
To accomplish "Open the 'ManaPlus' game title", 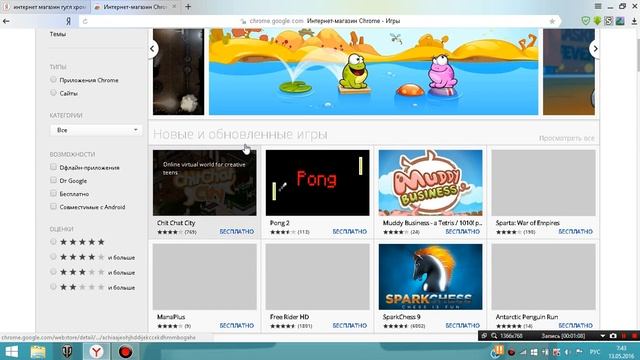I will point(171,317).
